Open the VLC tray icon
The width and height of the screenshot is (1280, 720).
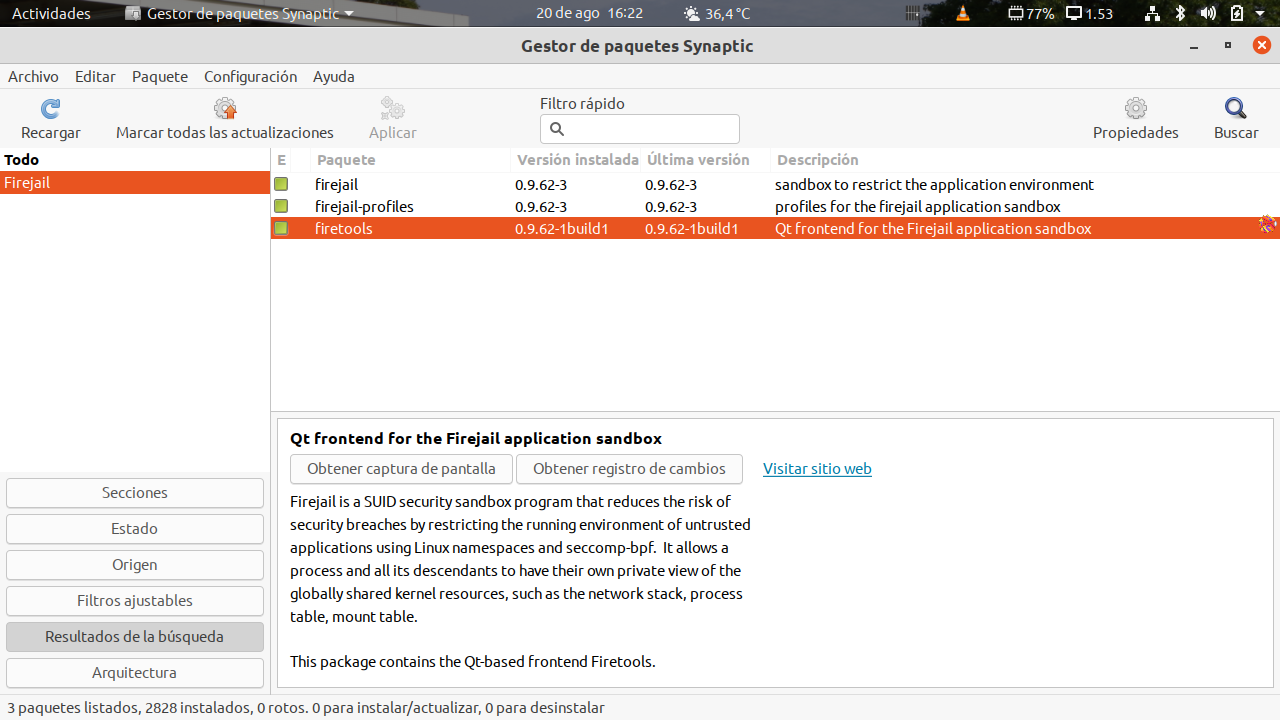(962, 14)
